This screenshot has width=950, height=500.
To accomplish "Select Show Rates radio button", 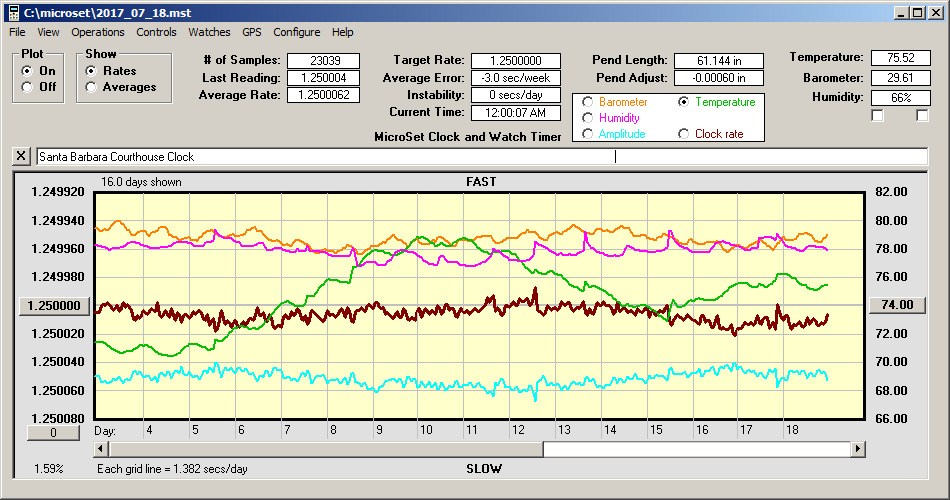I will pos(91,71).
